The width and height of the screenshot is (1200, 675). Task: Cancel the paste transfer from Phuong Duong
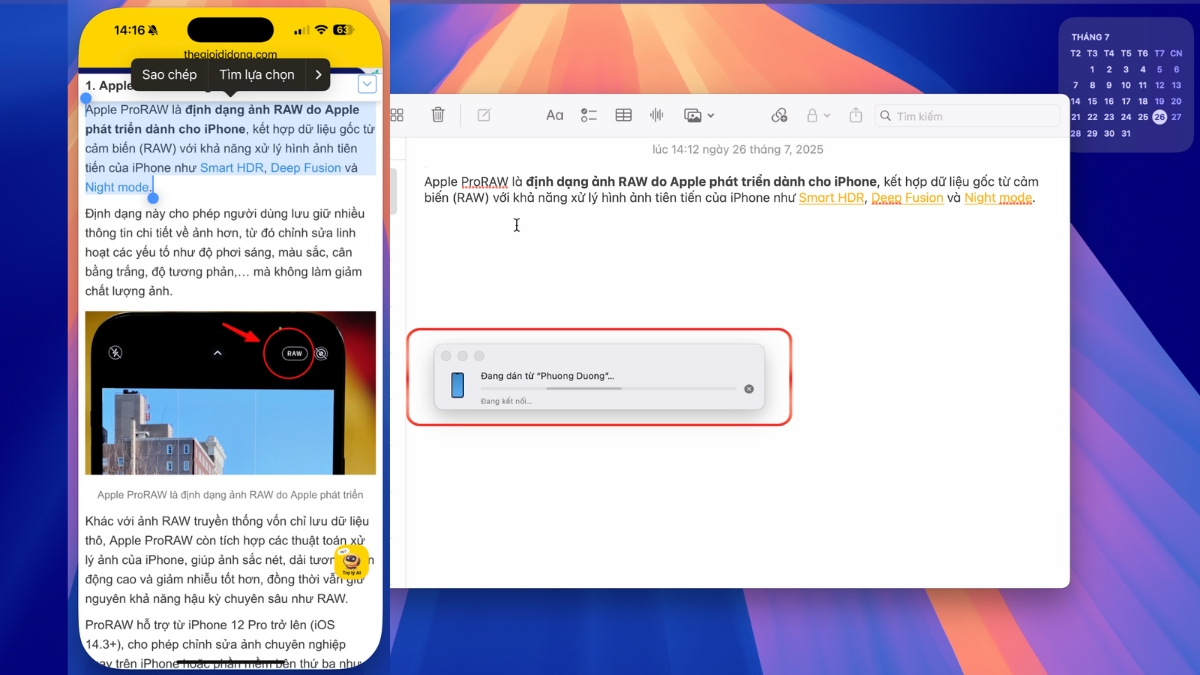coord(749,389)
